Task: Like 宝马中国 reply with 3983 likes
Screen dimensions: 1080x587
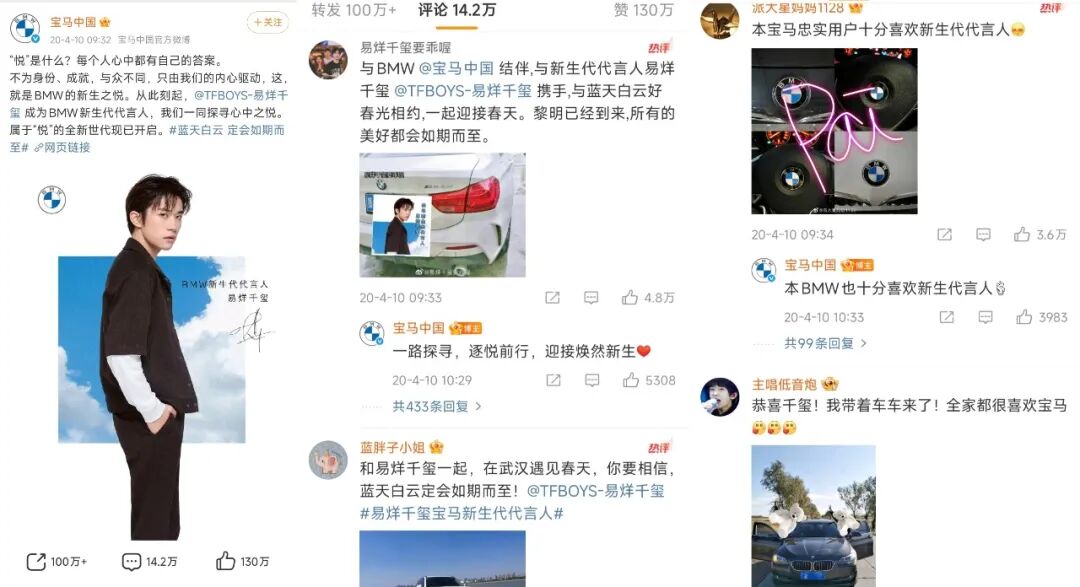Action: tap(1024, 317)
